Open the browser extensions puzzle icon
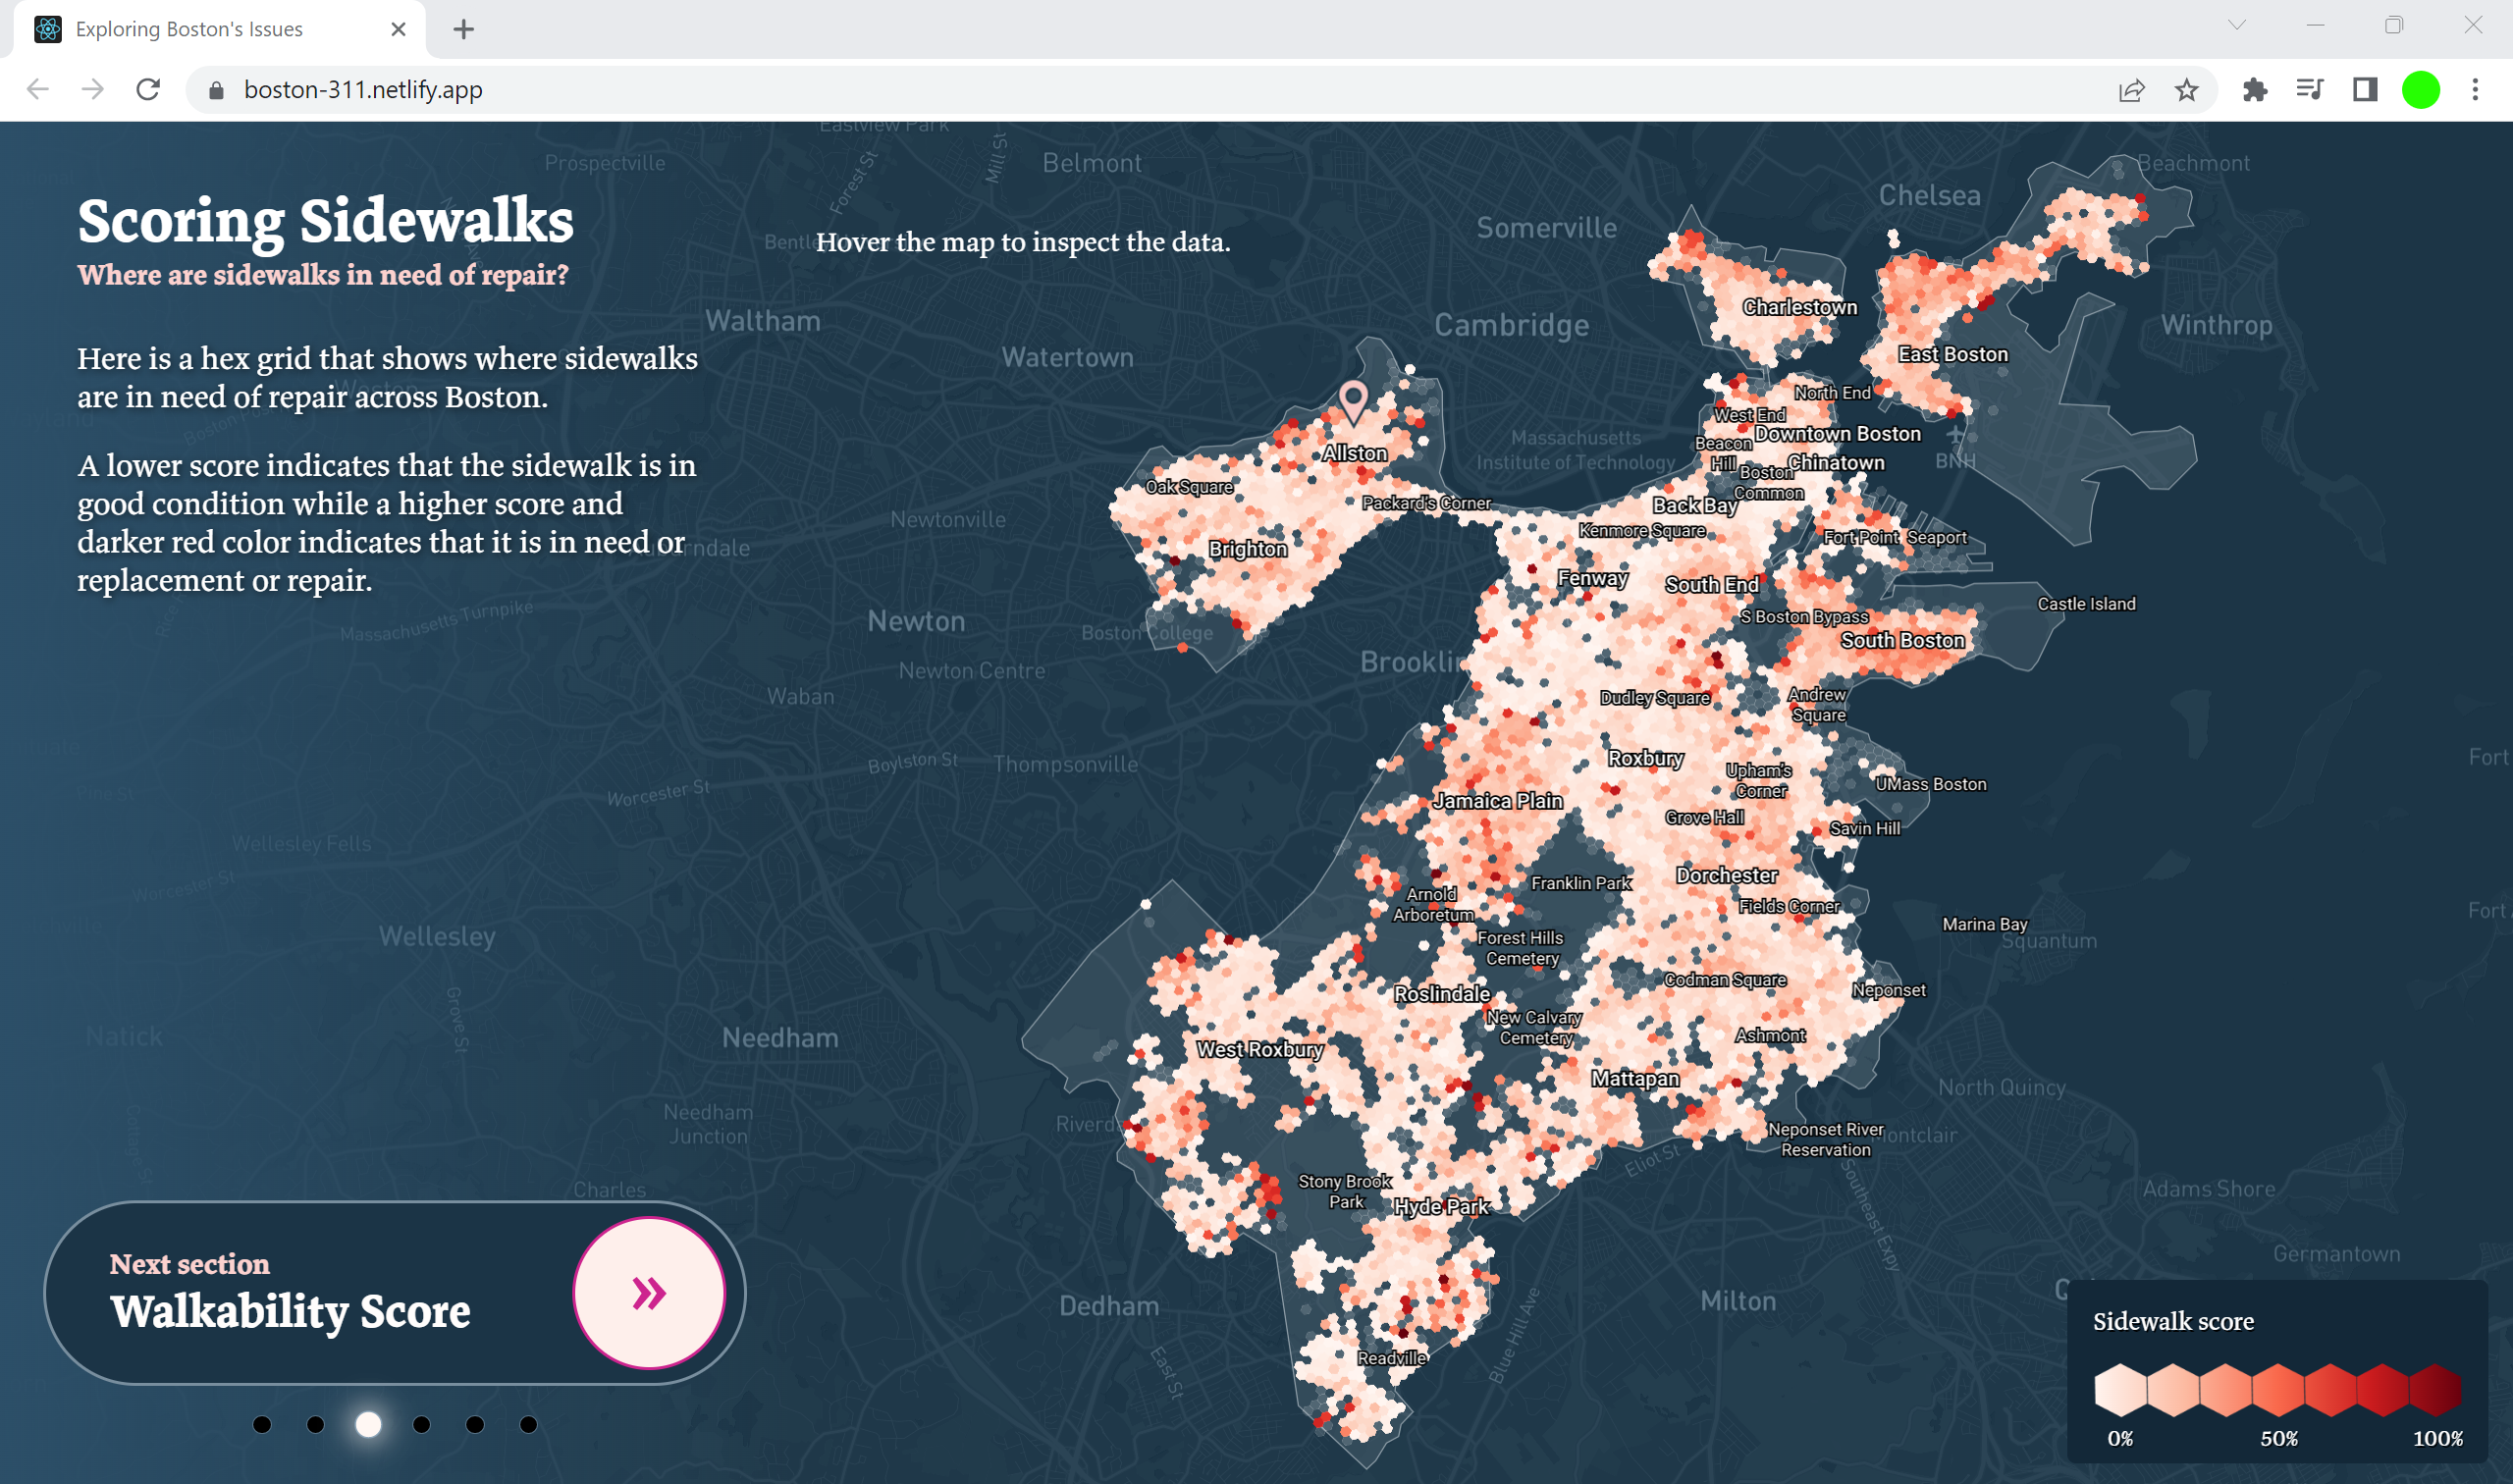 (2254, 90)
